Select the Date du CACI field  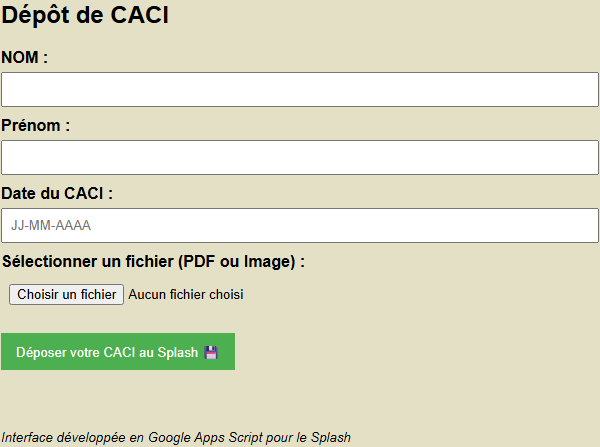click(300, 225)
